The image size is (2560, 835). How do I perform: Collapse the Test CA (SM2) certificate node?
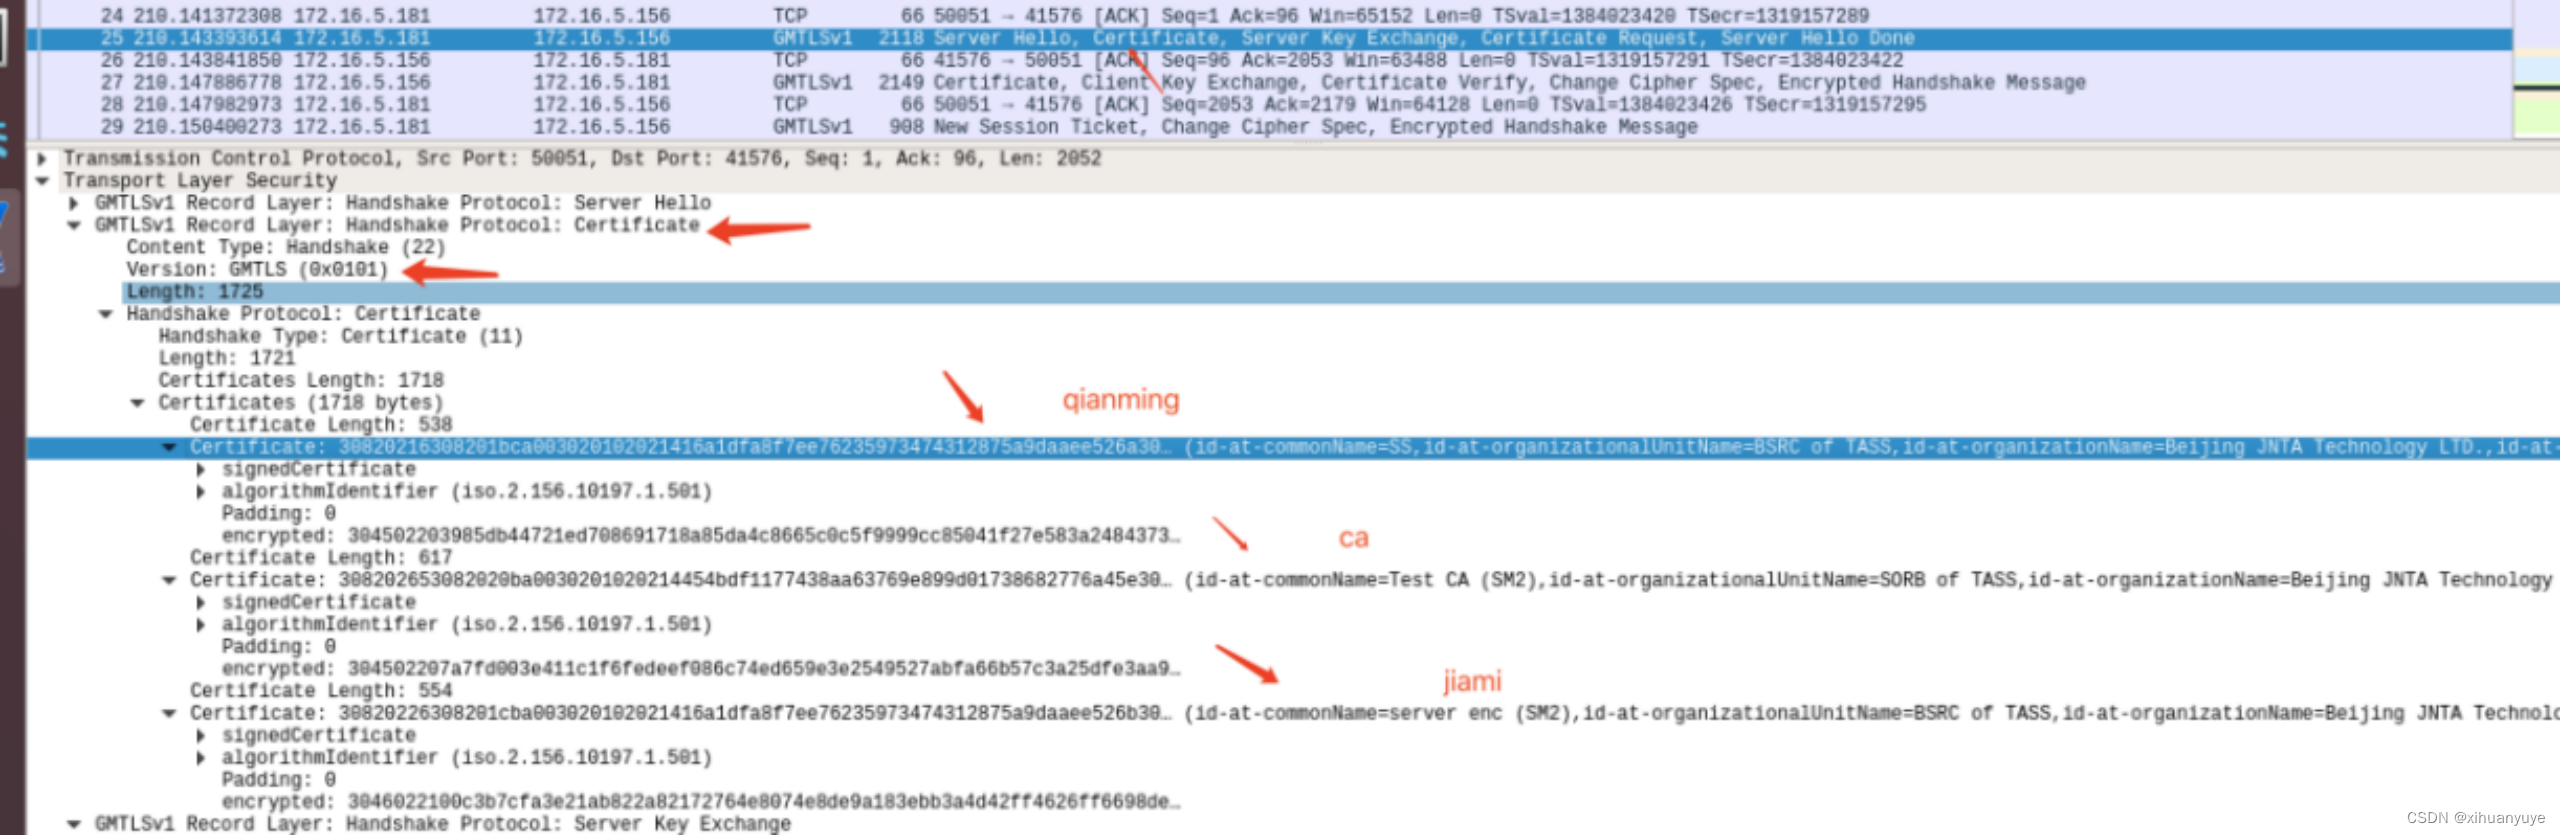point(169,580)
